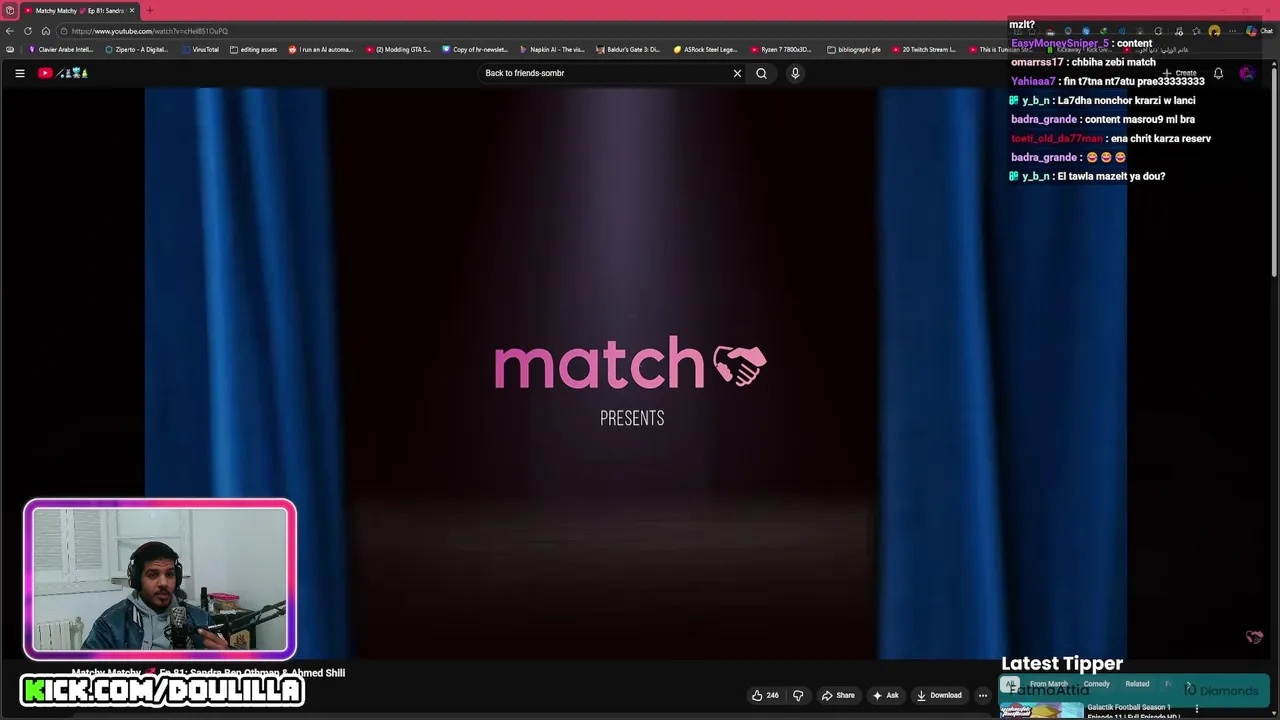
Task: Open the Napkin AI bookmark
Action: [552, 49]
